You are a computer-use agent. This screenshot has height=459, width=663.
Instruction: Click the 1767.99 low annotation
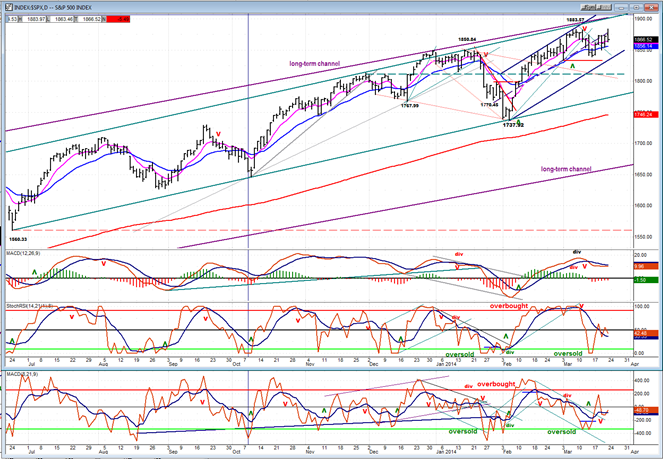tap(410, 106)
